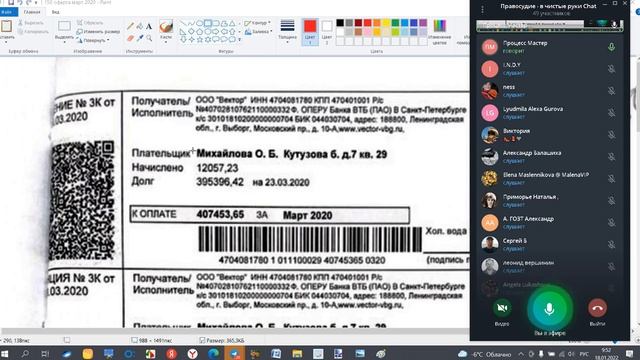Open the Outline (Контур) dropdown
Screen dimensions: 640x360
pyautogui.click(x=258, y=23)
